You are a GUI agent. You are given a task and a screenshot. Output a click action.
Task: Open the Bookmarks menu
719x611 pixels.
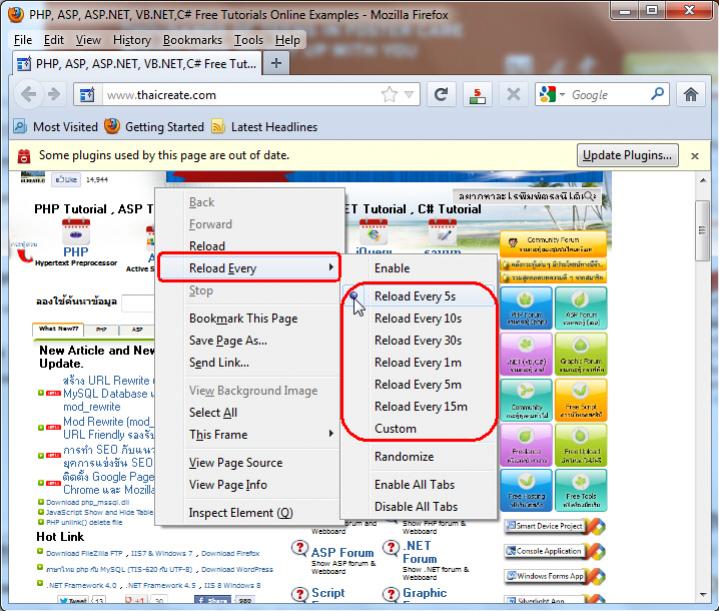pyautogui.click(x=192, y=40)
